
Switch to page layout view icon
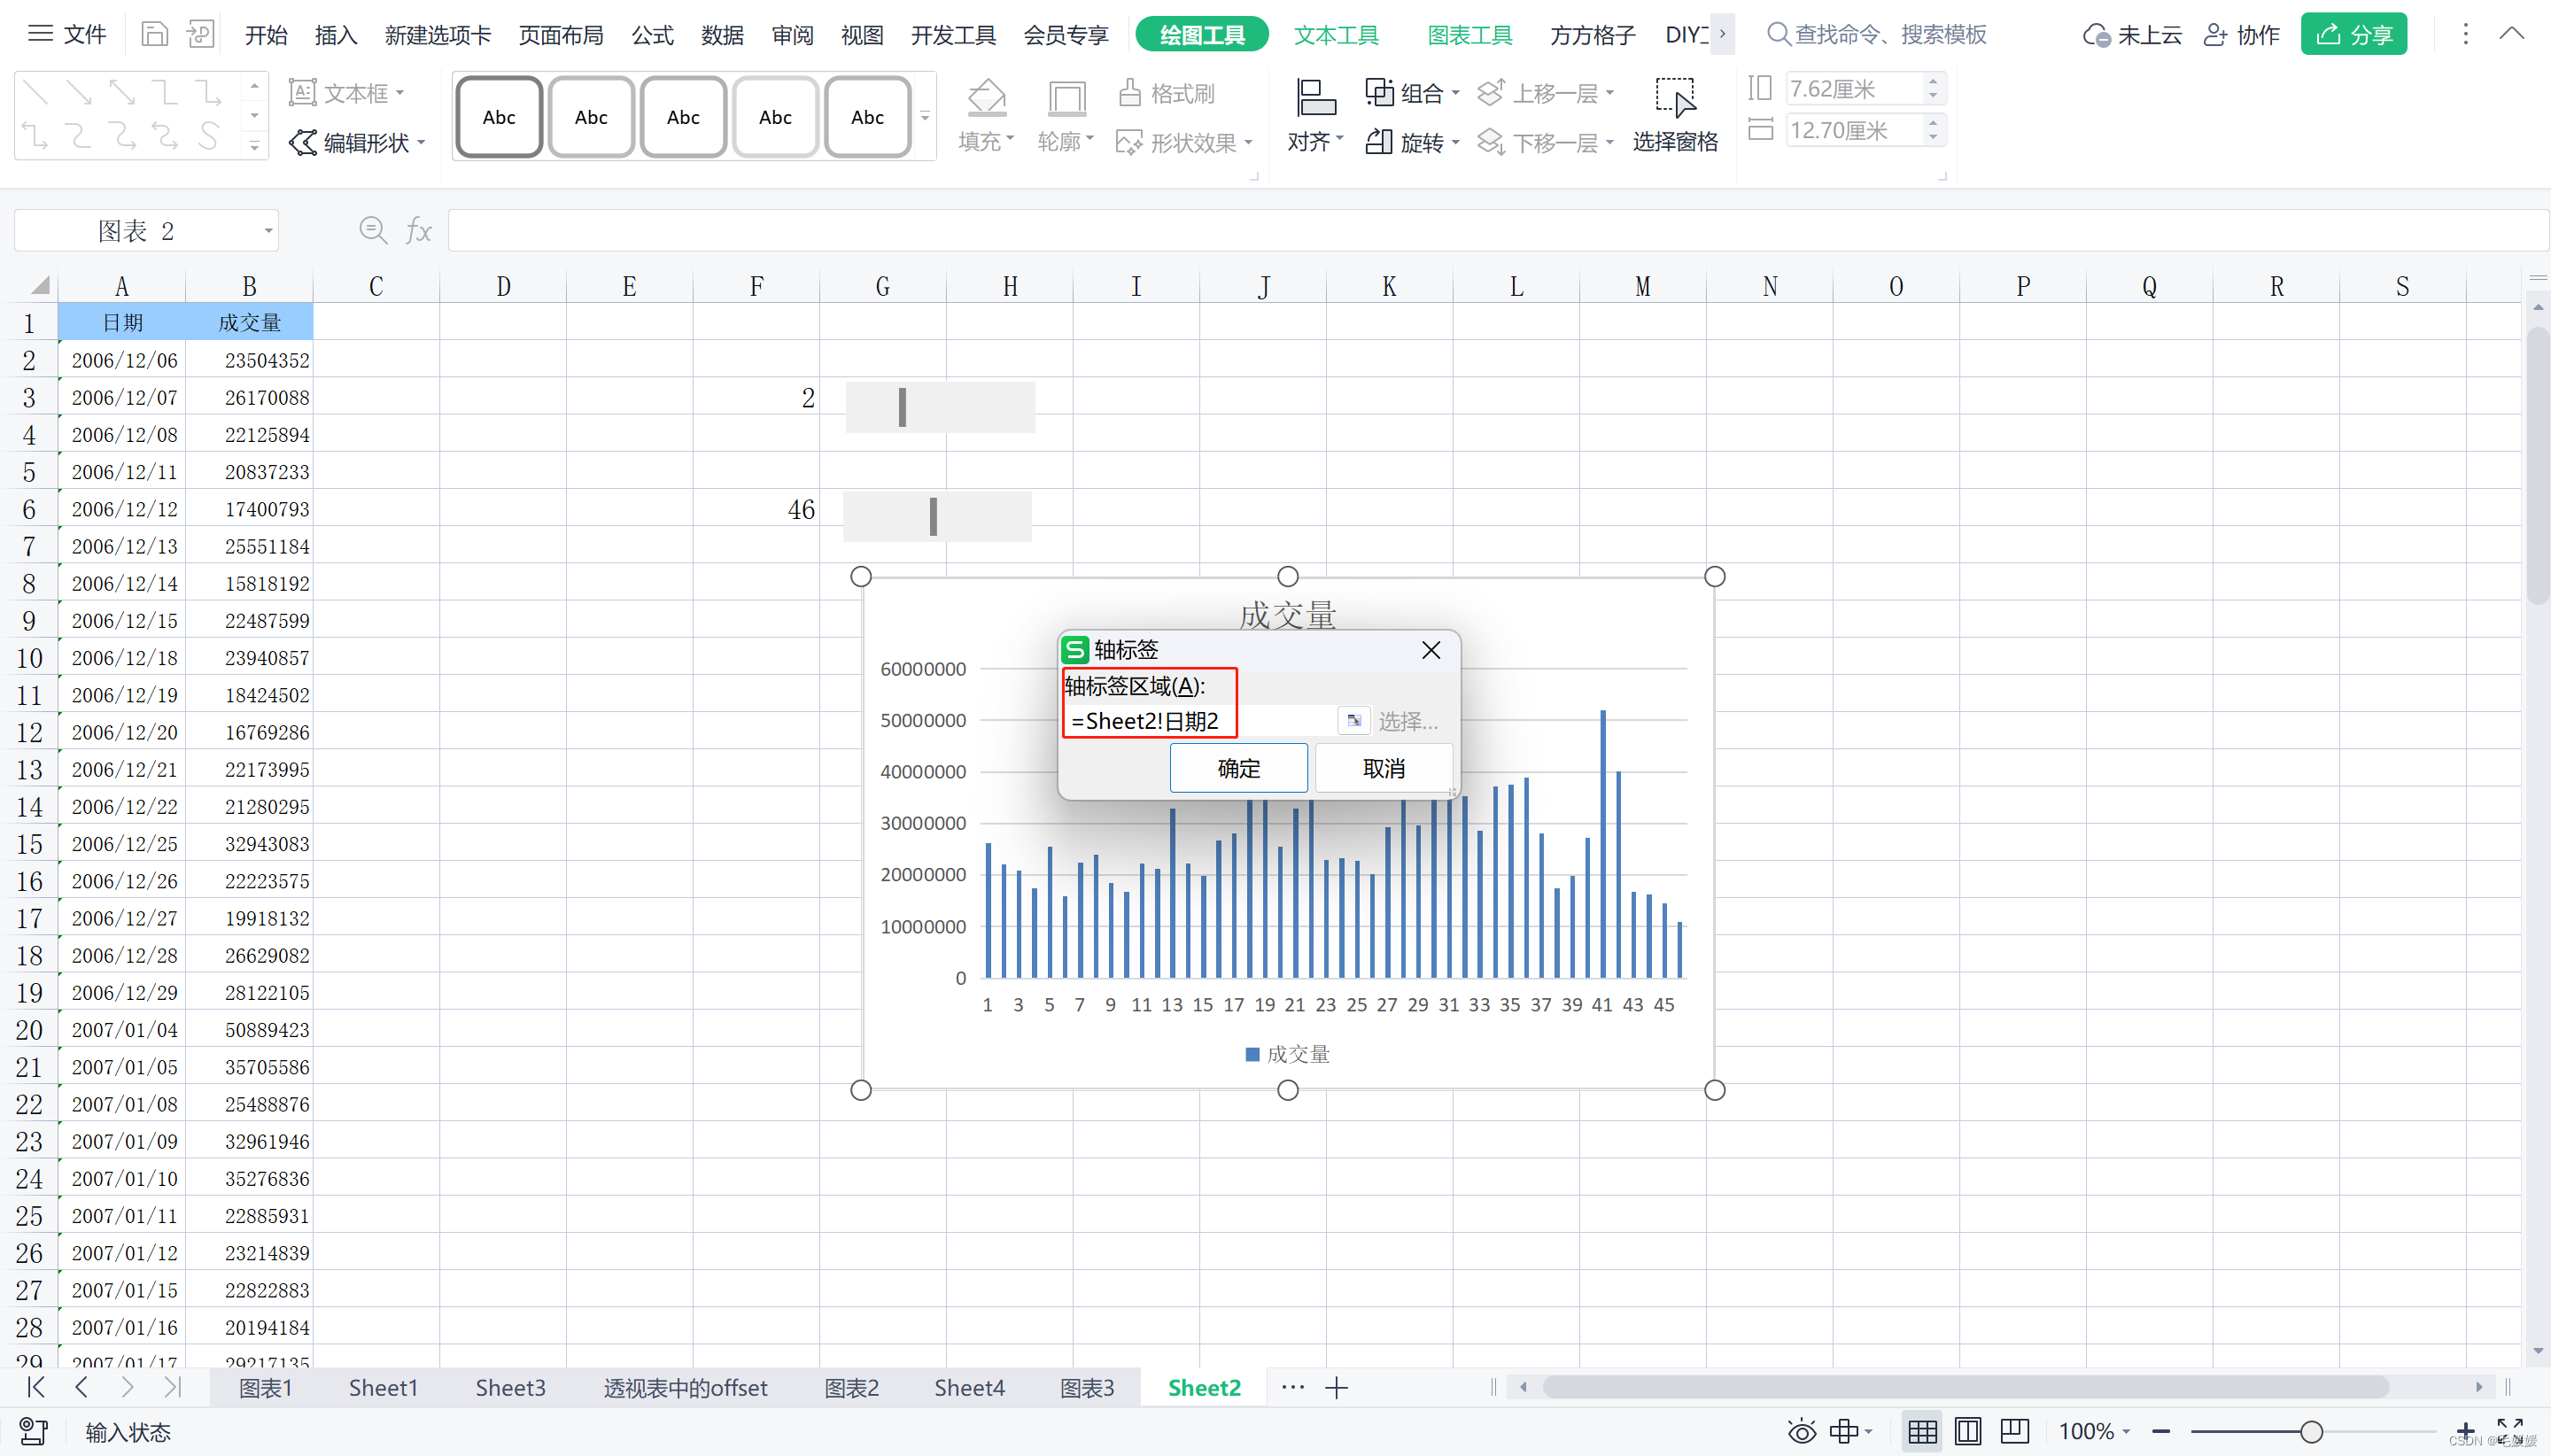point(1967,1432)
